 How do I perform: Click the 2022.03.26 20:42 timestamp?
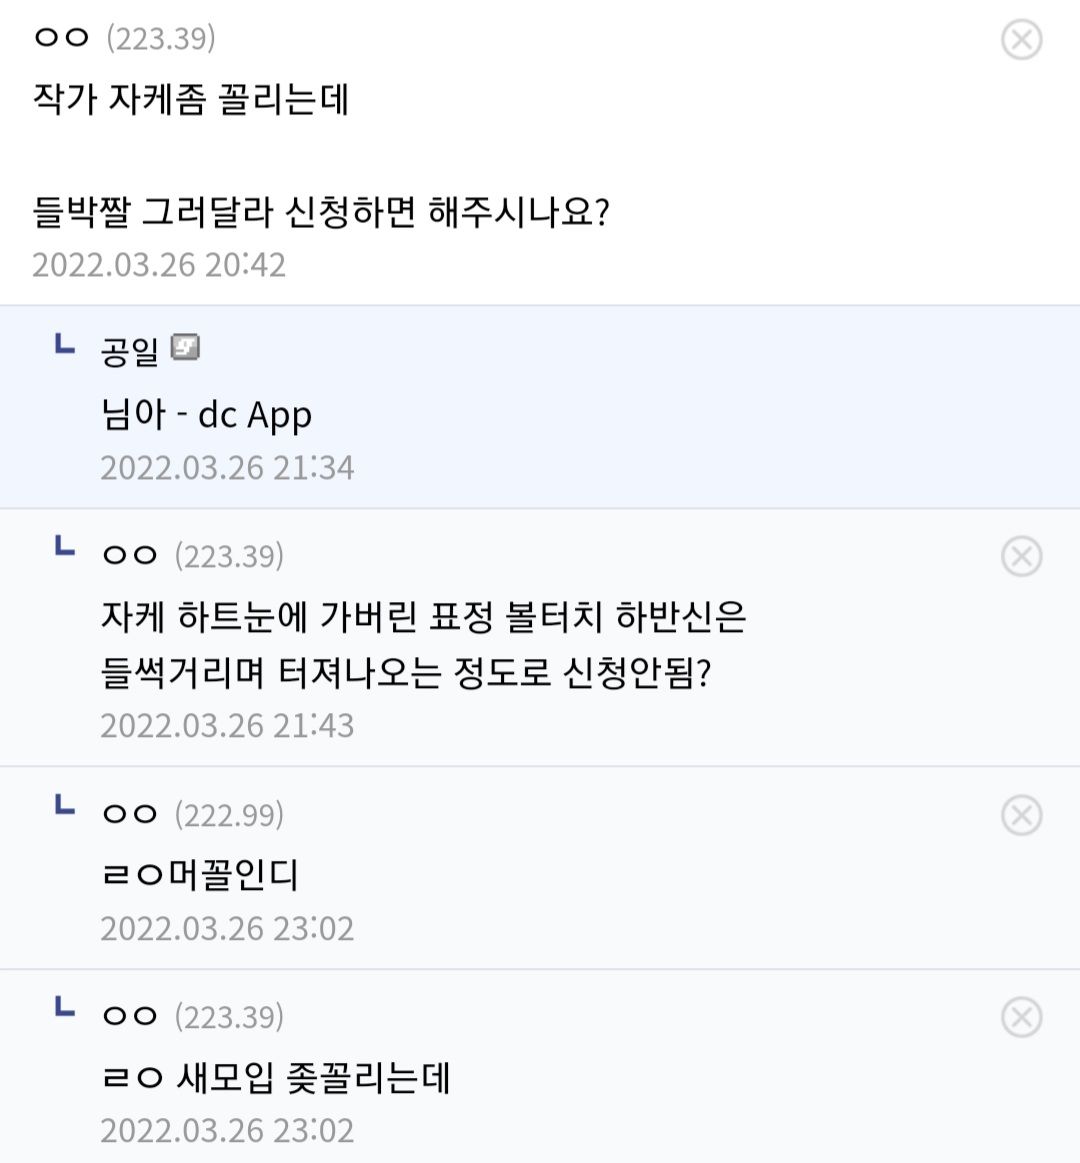click(x=159, y=265)
